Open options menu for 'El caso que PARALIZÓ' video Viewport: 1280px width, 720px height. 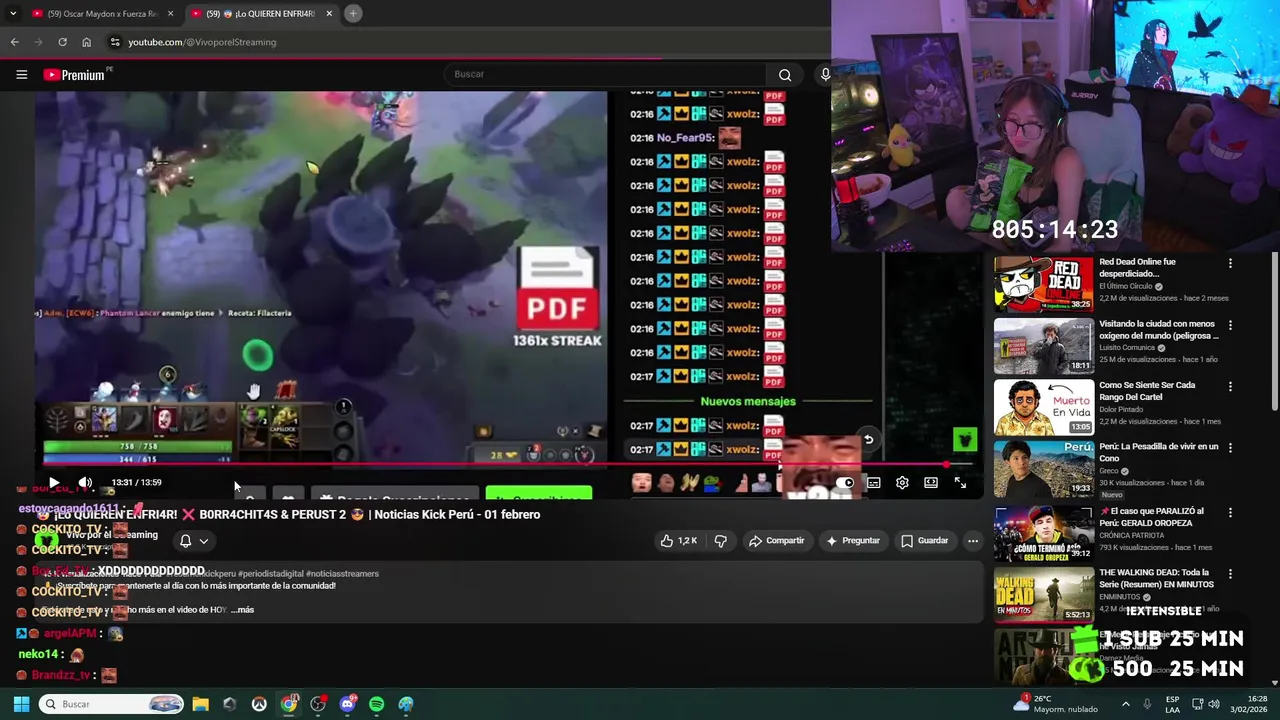coord(1230,513)
